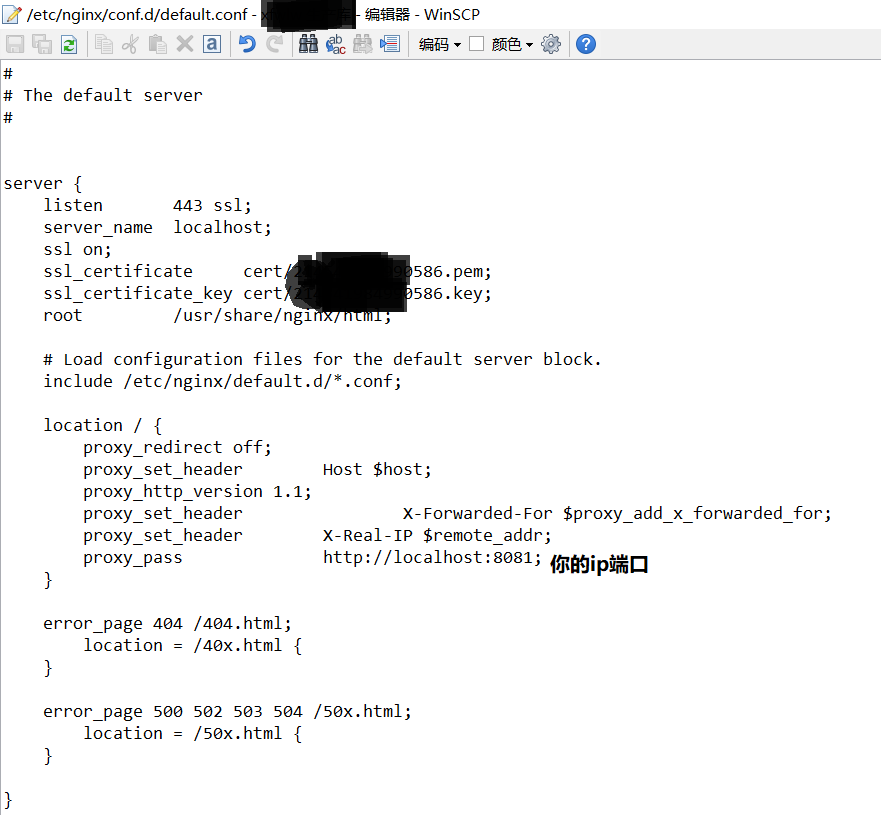This screenshot has width=881, height=815.
Task: Open the Replace text tool
Action: pyautogui.click(x=336, y=44)
